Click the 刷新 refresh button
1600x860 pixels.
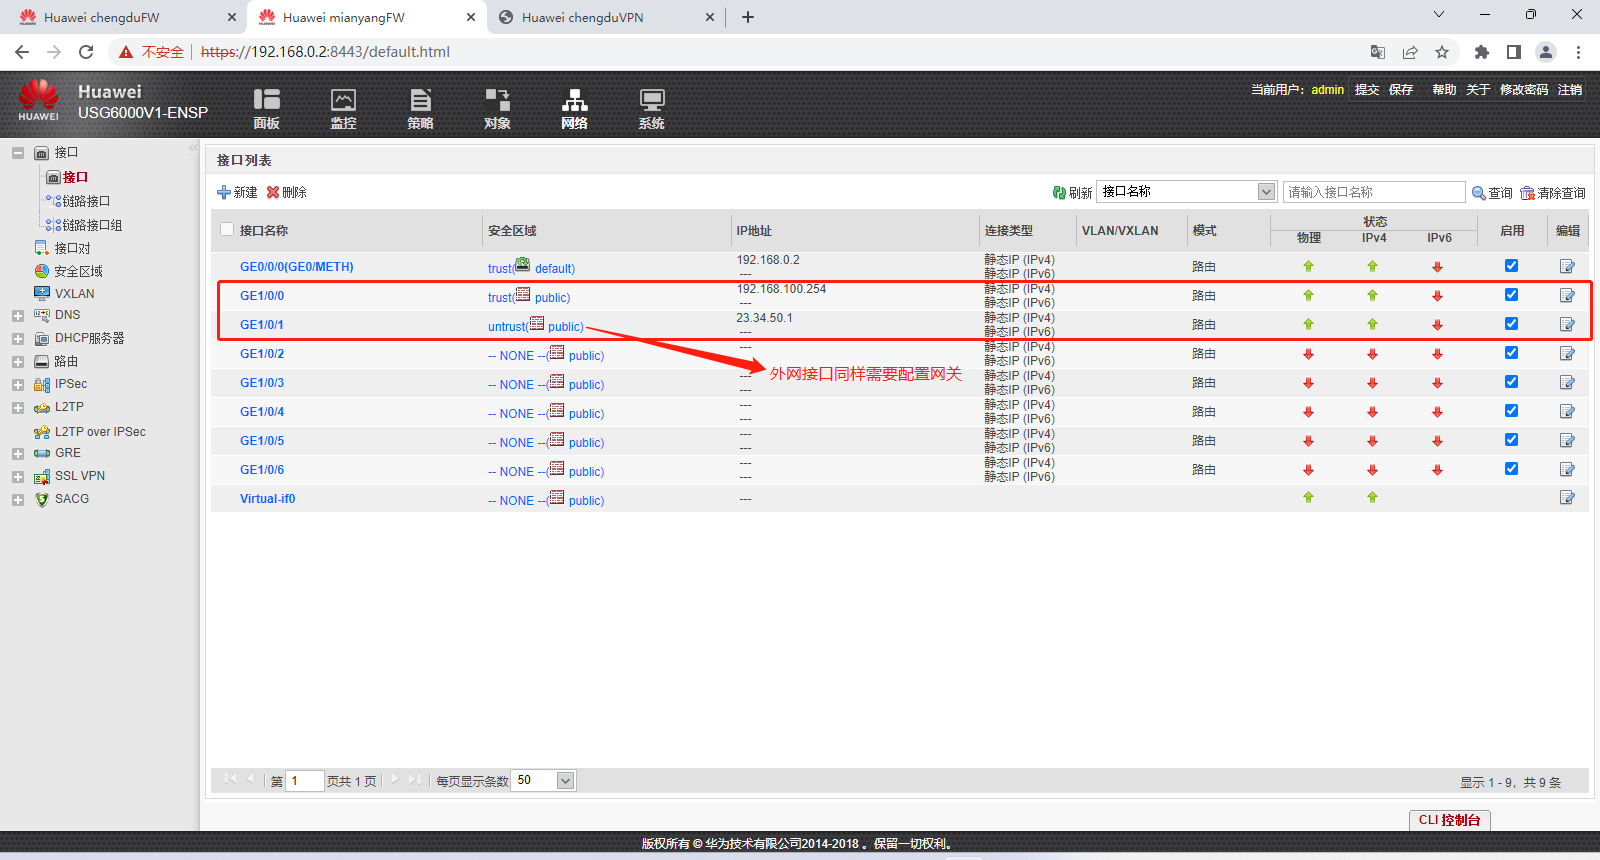[1072, 193]
